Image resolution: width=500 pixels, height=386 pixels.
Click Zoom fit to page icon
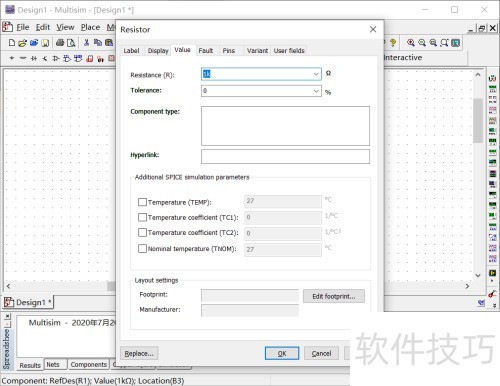pos(444,43)
